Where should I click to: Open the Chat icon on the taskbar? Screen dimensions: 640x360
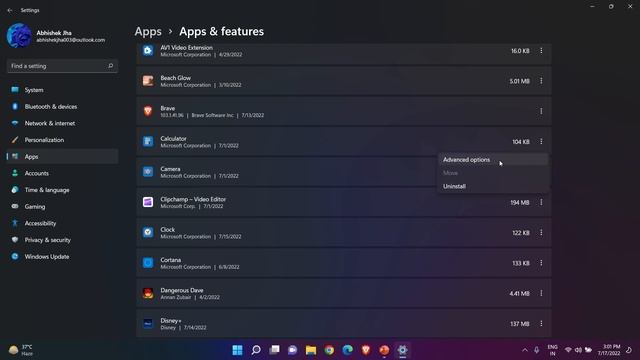(x=293, y=350)
